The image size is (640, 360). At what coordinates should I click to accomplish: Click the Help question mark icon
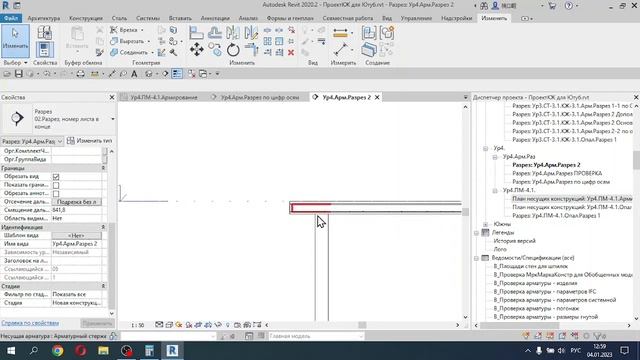569,6
